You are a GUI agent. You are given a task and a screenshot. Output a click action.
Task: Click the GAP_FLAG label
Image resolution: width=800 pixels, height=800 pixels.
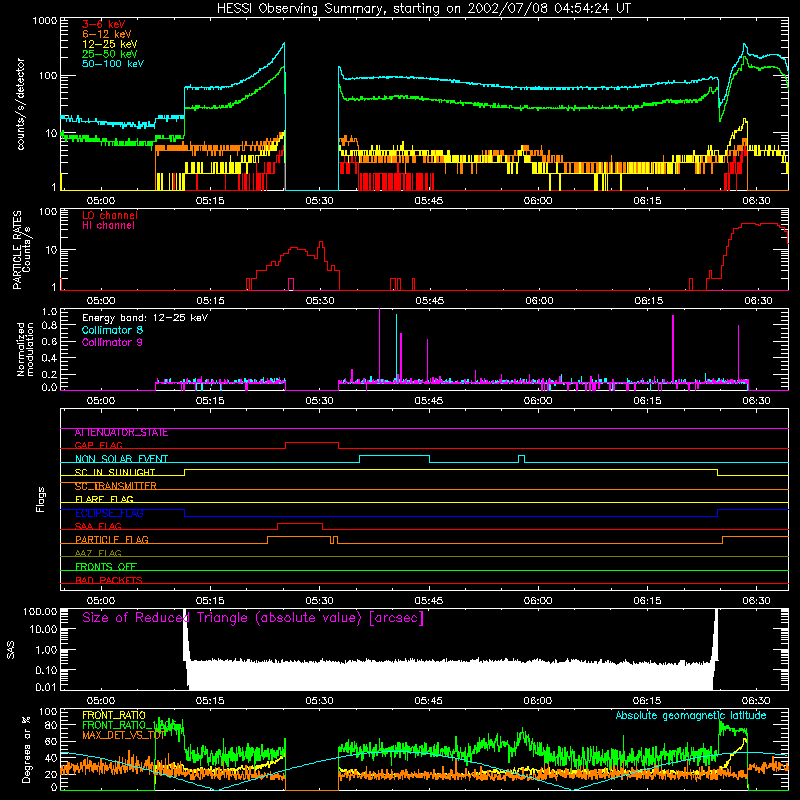pyautogui.click(x=98, y=446)
